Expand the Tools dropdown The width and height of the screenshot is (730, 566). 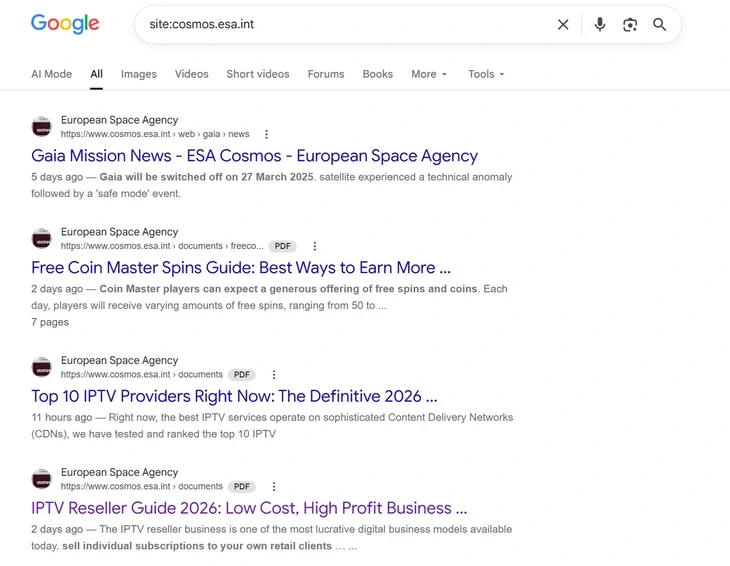486,74
